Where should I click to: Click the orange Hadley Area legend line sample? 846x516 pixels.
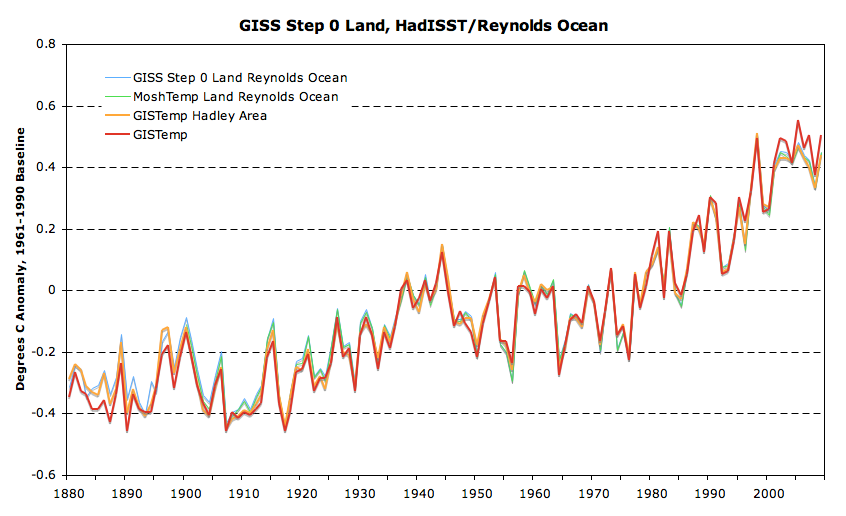117,116
